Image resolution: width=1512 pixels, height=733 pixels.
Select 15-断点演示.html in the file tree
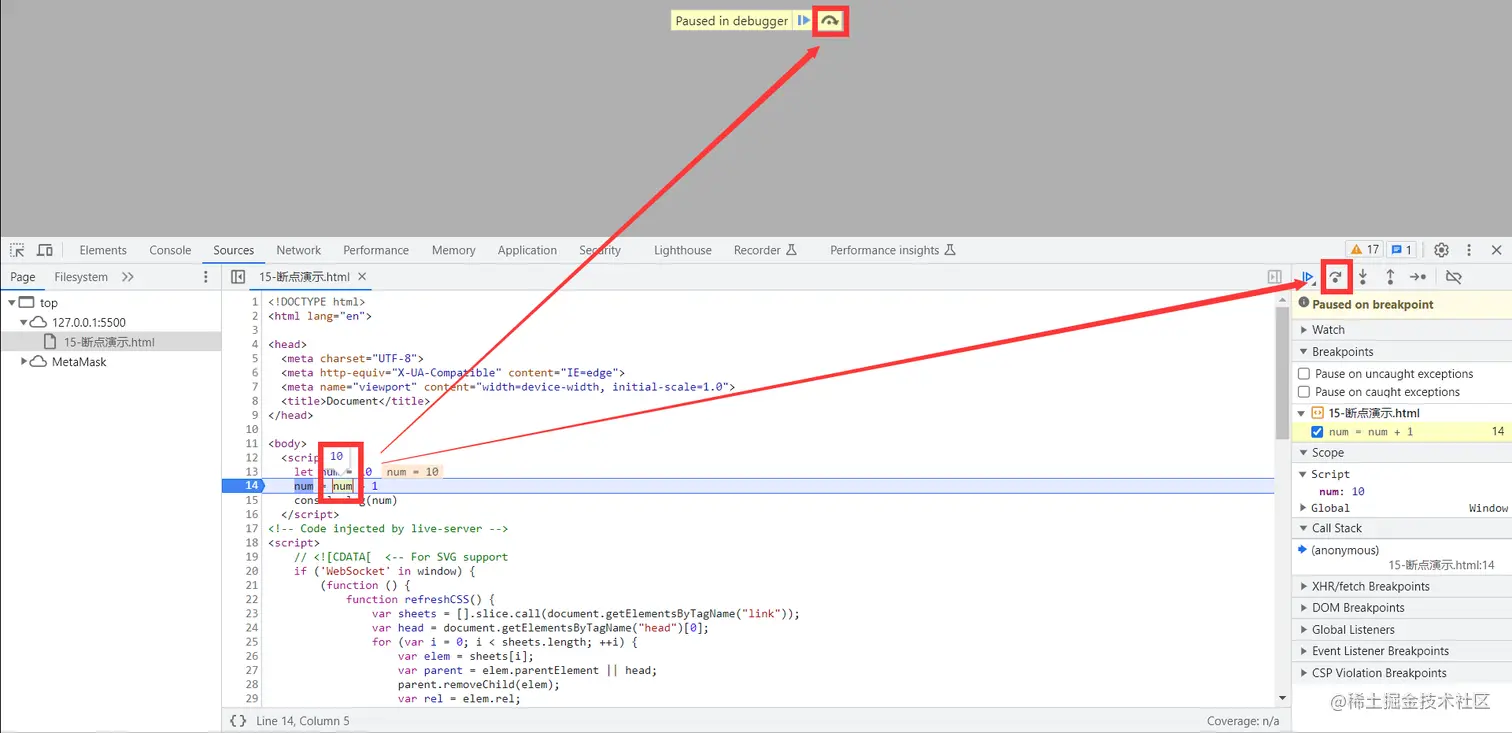click(x=110, y=342)
